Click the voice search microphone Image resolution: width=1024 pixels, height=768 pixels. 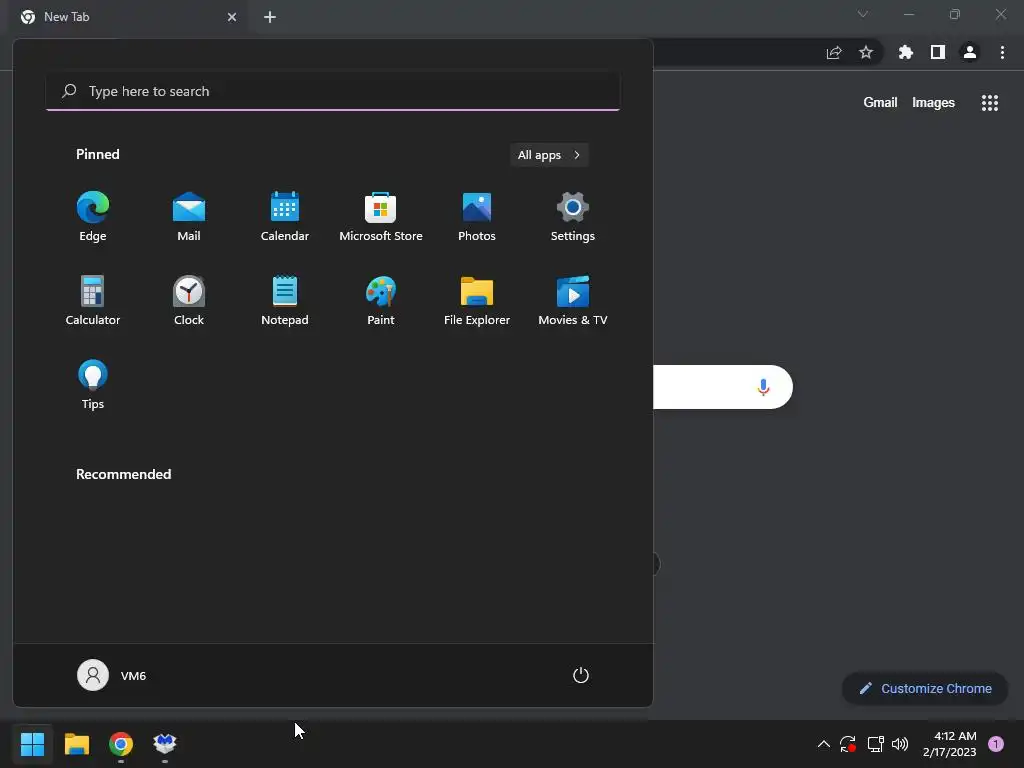pyautogui.click(x=763, y=387)
